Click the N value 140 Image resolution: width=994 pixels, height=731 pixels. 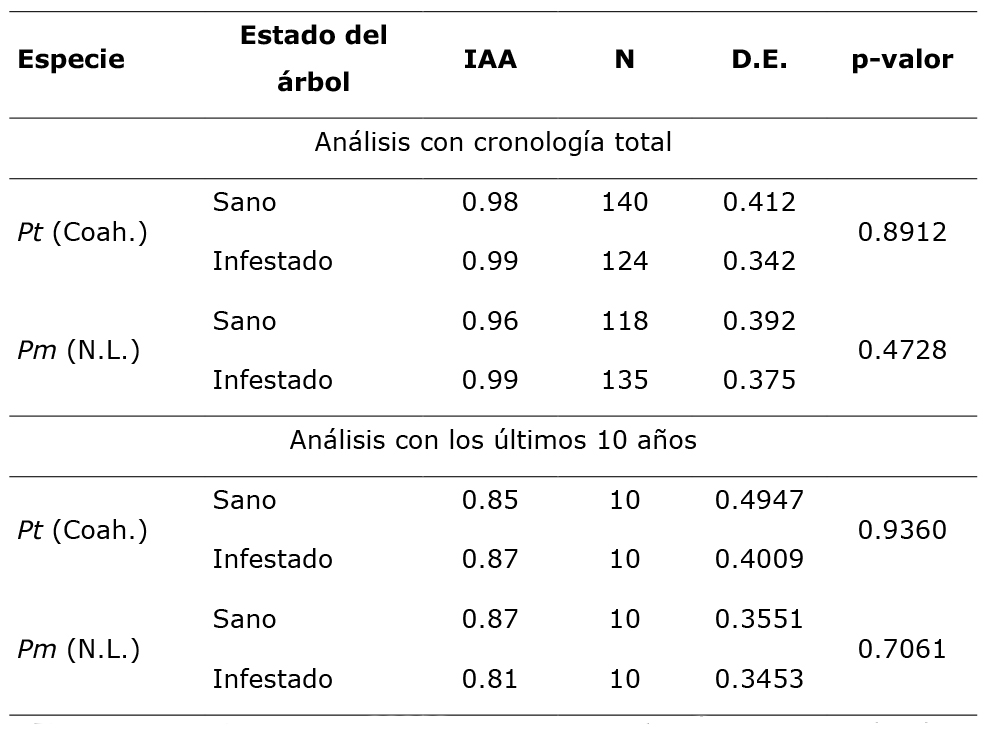click(624, 202)
